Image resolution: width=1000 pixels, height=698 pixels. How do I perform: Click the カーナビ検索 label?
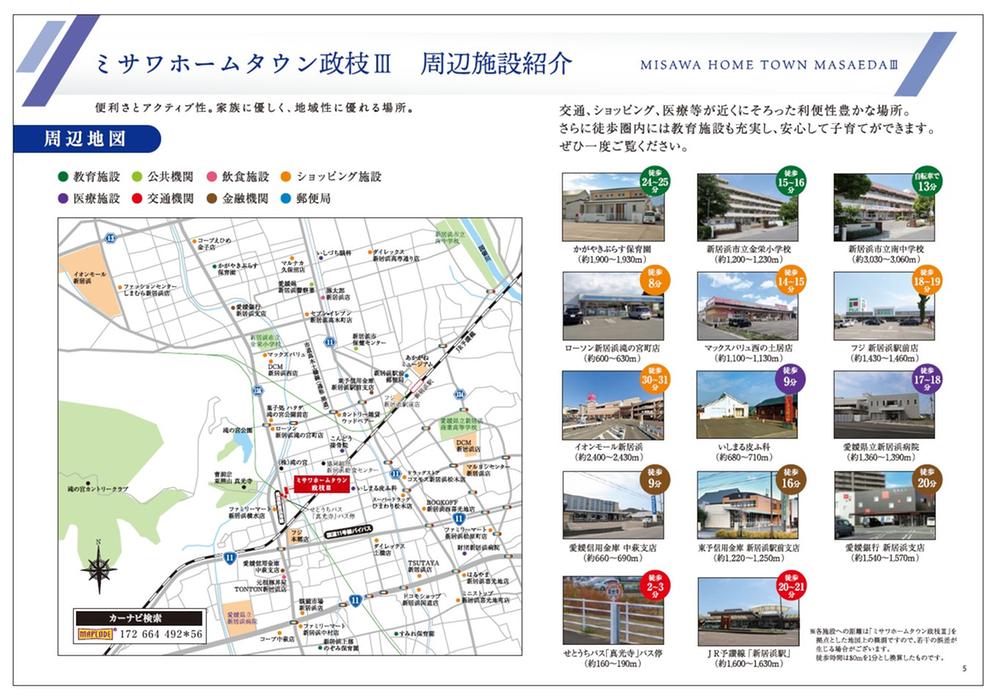click(x=139, y=616)
